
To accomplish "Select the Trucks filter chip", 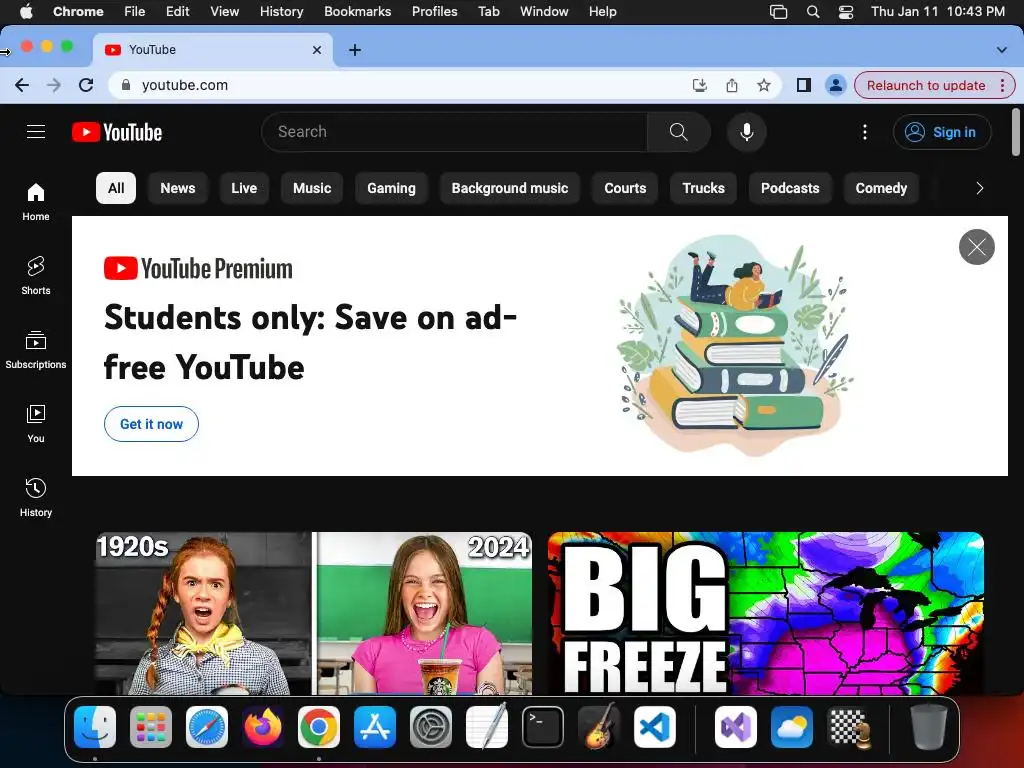I will coord(703,188).
